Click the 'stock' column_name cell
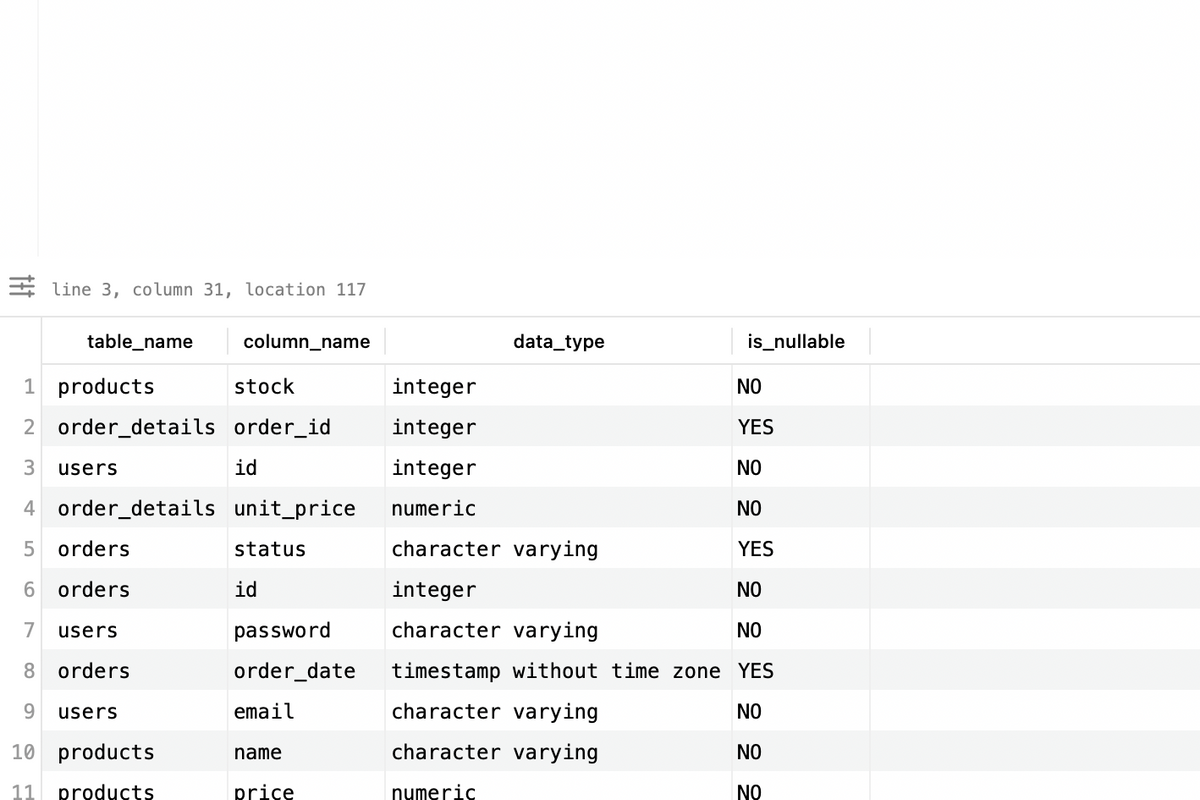 coord(264,386)
